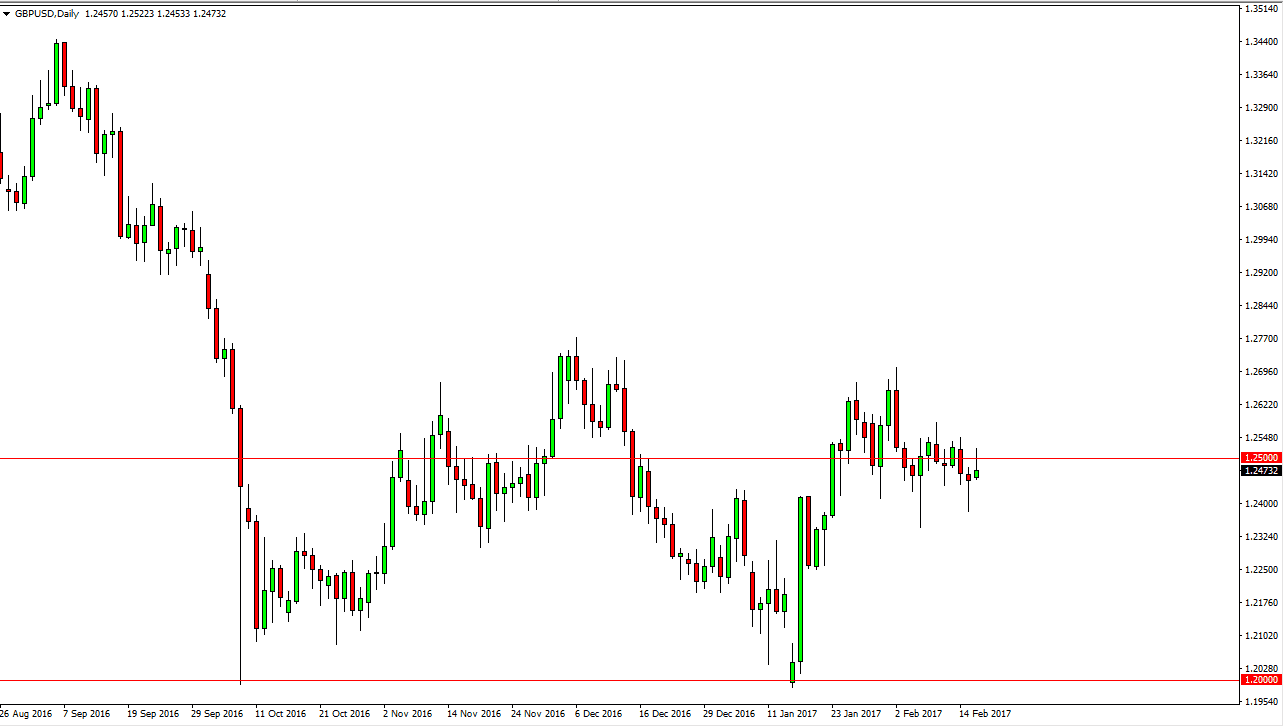Select the last candle on the chart
The image size is (1283, 727).
[x=977, y=472]
